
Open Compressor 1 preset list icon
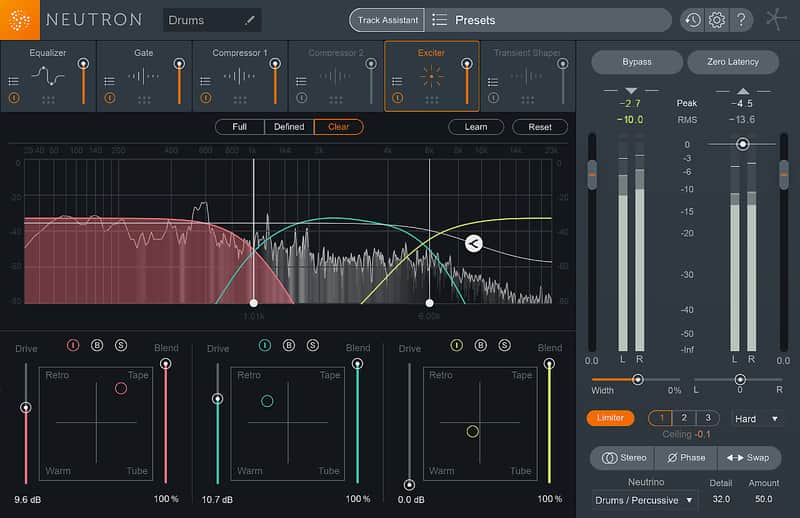tap(205, 81)
